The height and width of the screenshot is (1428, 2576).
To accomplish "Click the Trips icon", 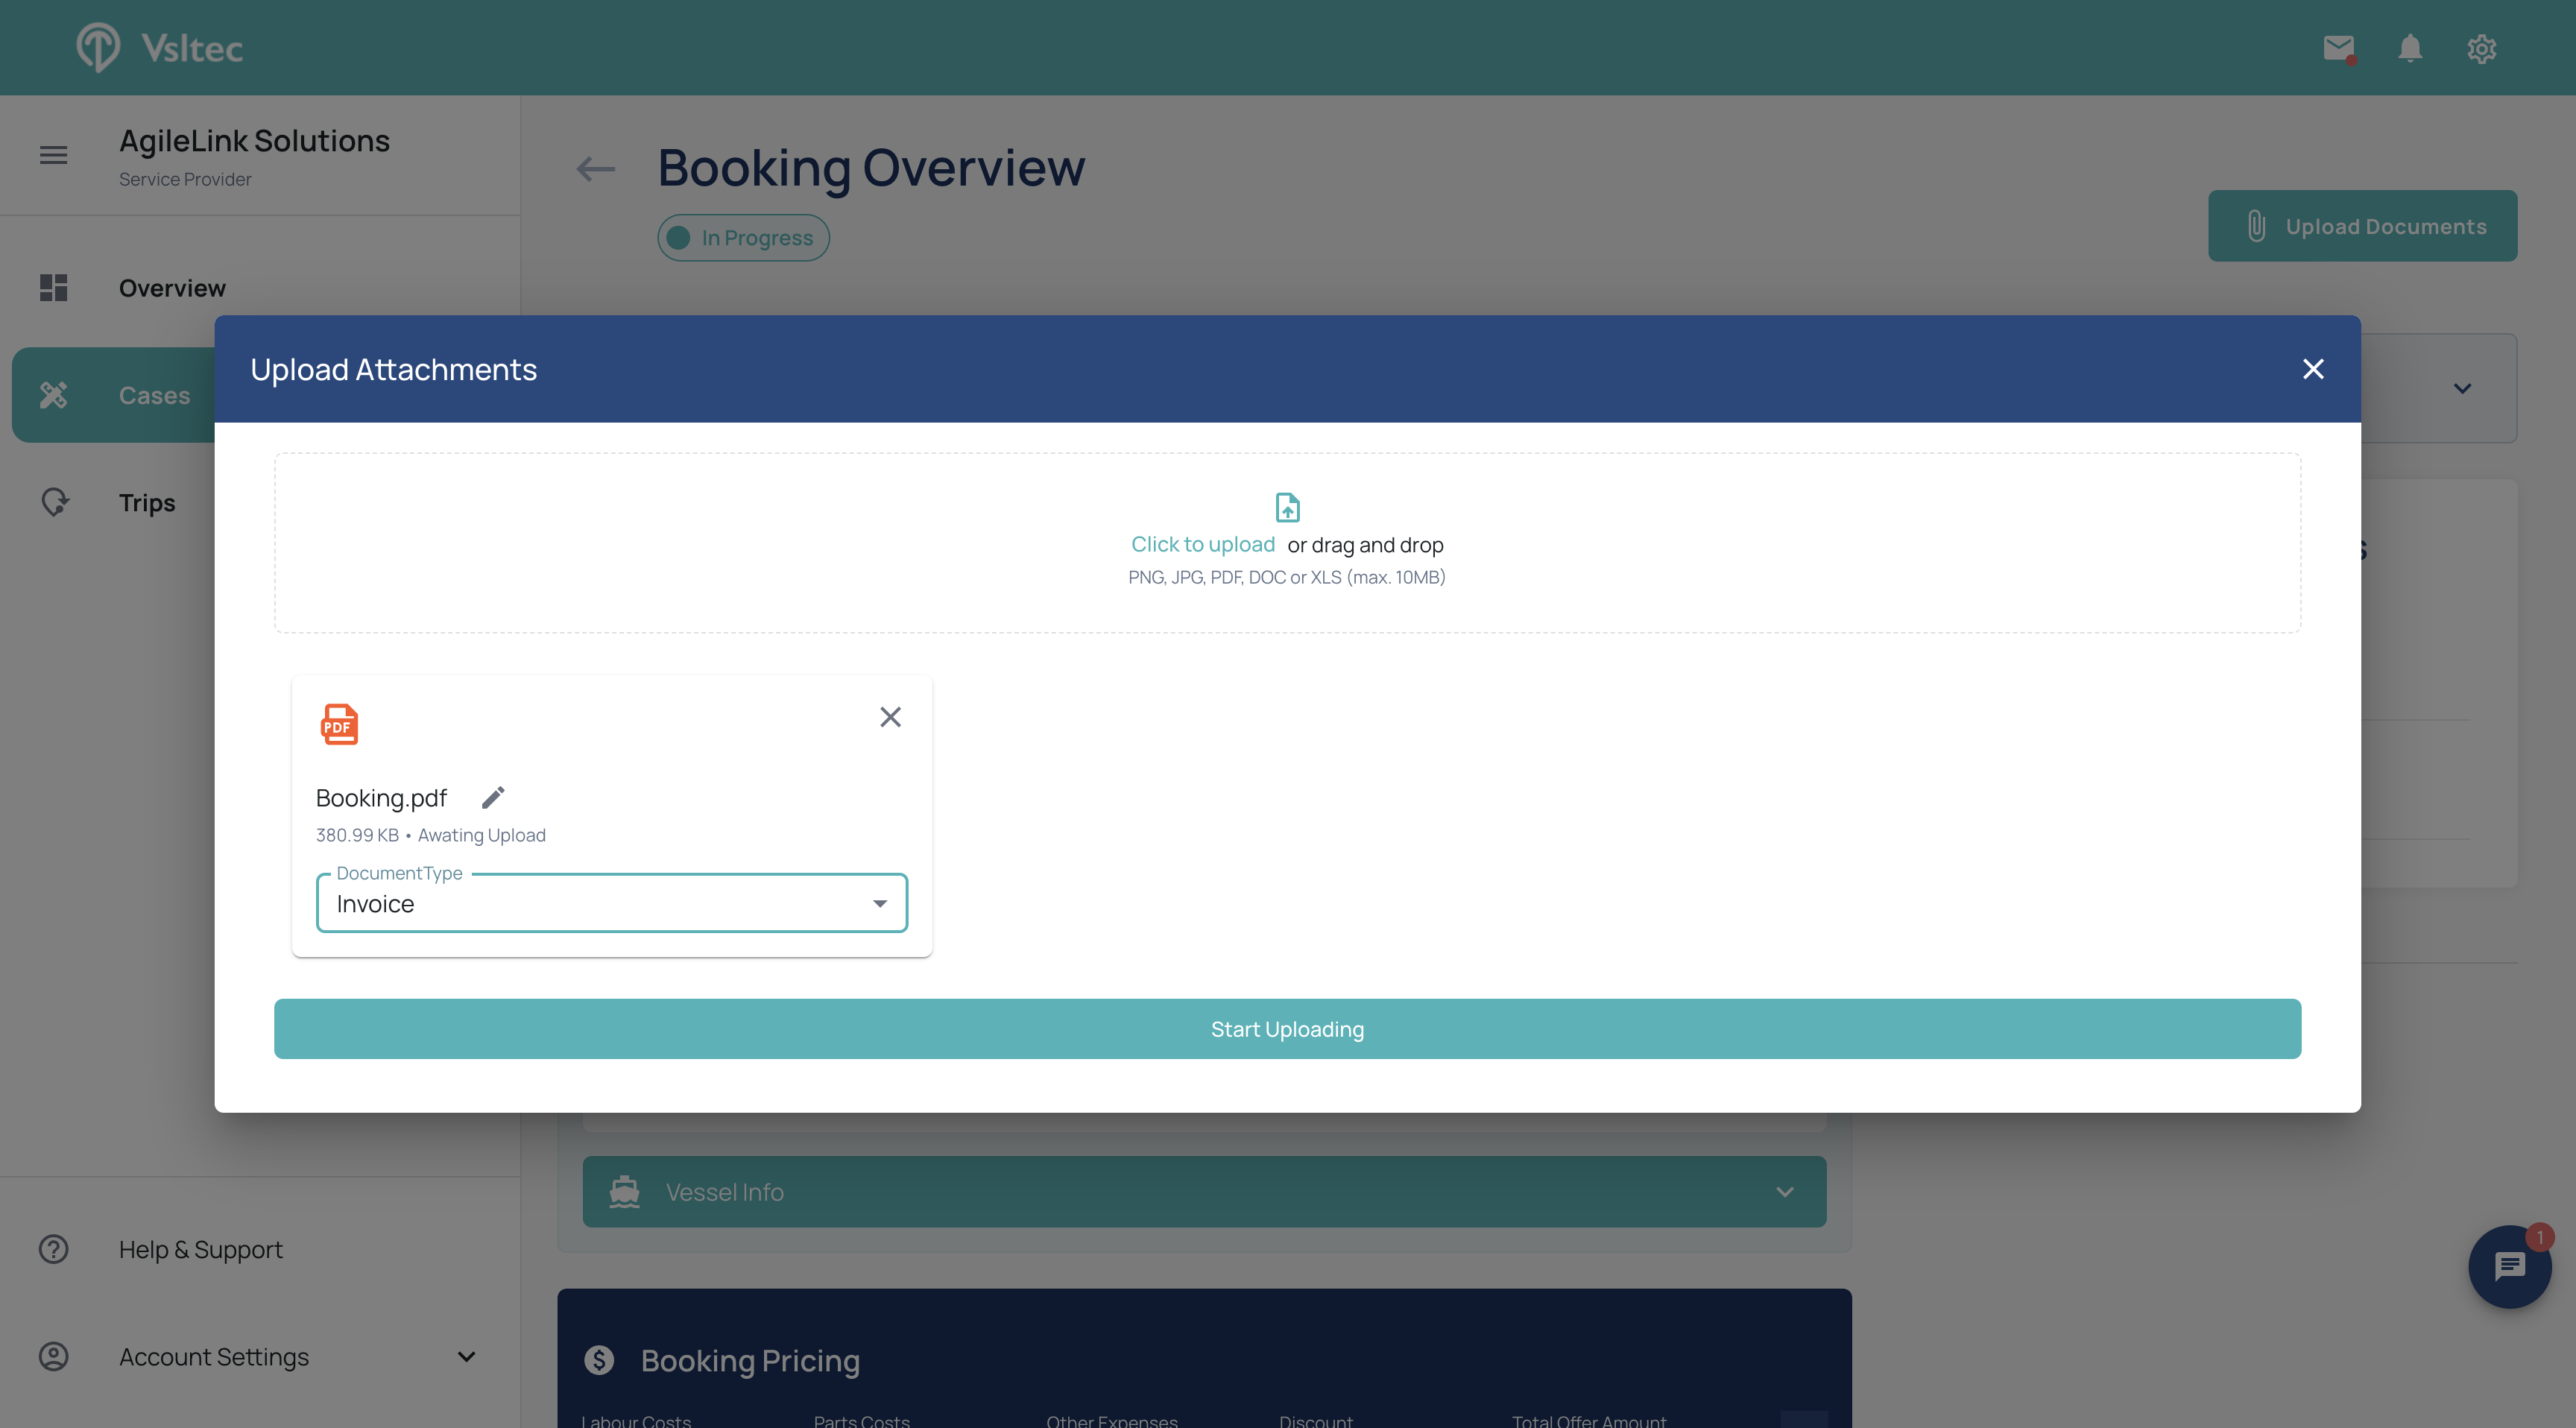I will (55, 502).
